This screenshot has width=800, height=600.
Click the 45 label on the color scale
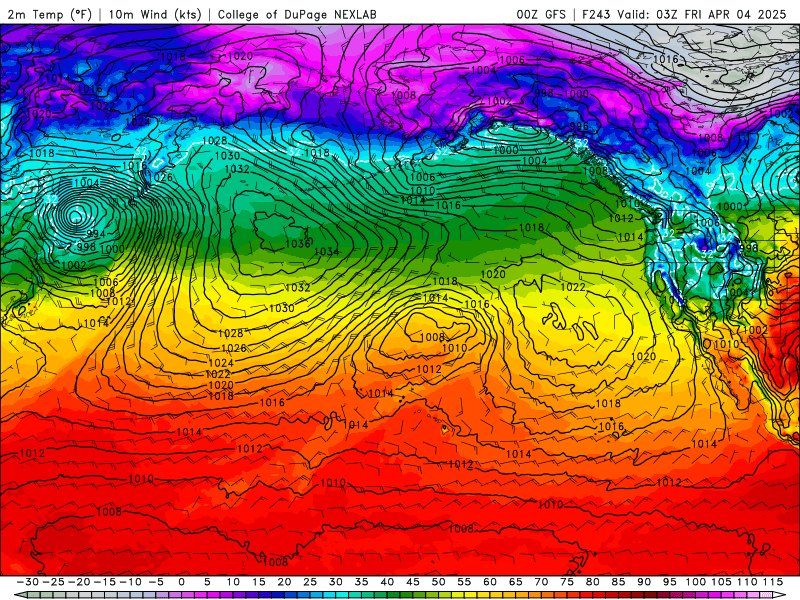(x=413, y=582)
